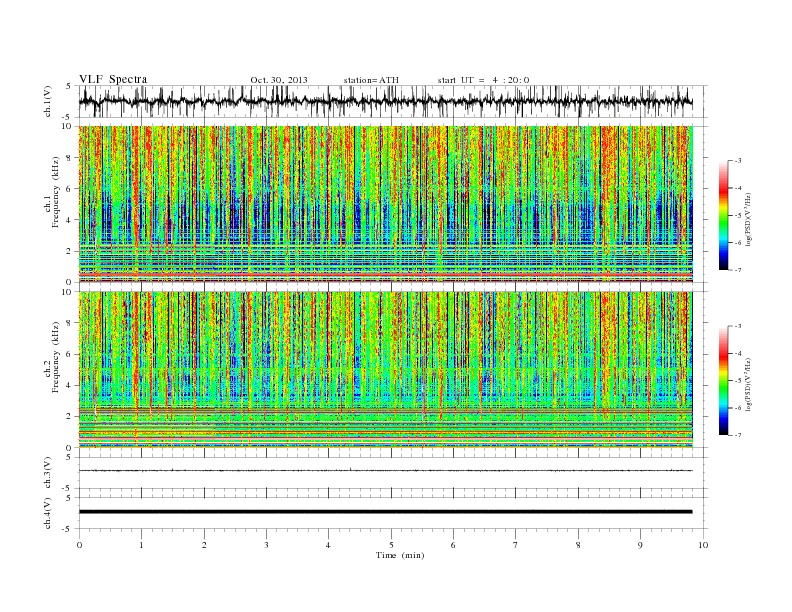792x612 pixels.
Task: Click the log(PSD) label beside ch.1 color bar
Action: [748, 220]
